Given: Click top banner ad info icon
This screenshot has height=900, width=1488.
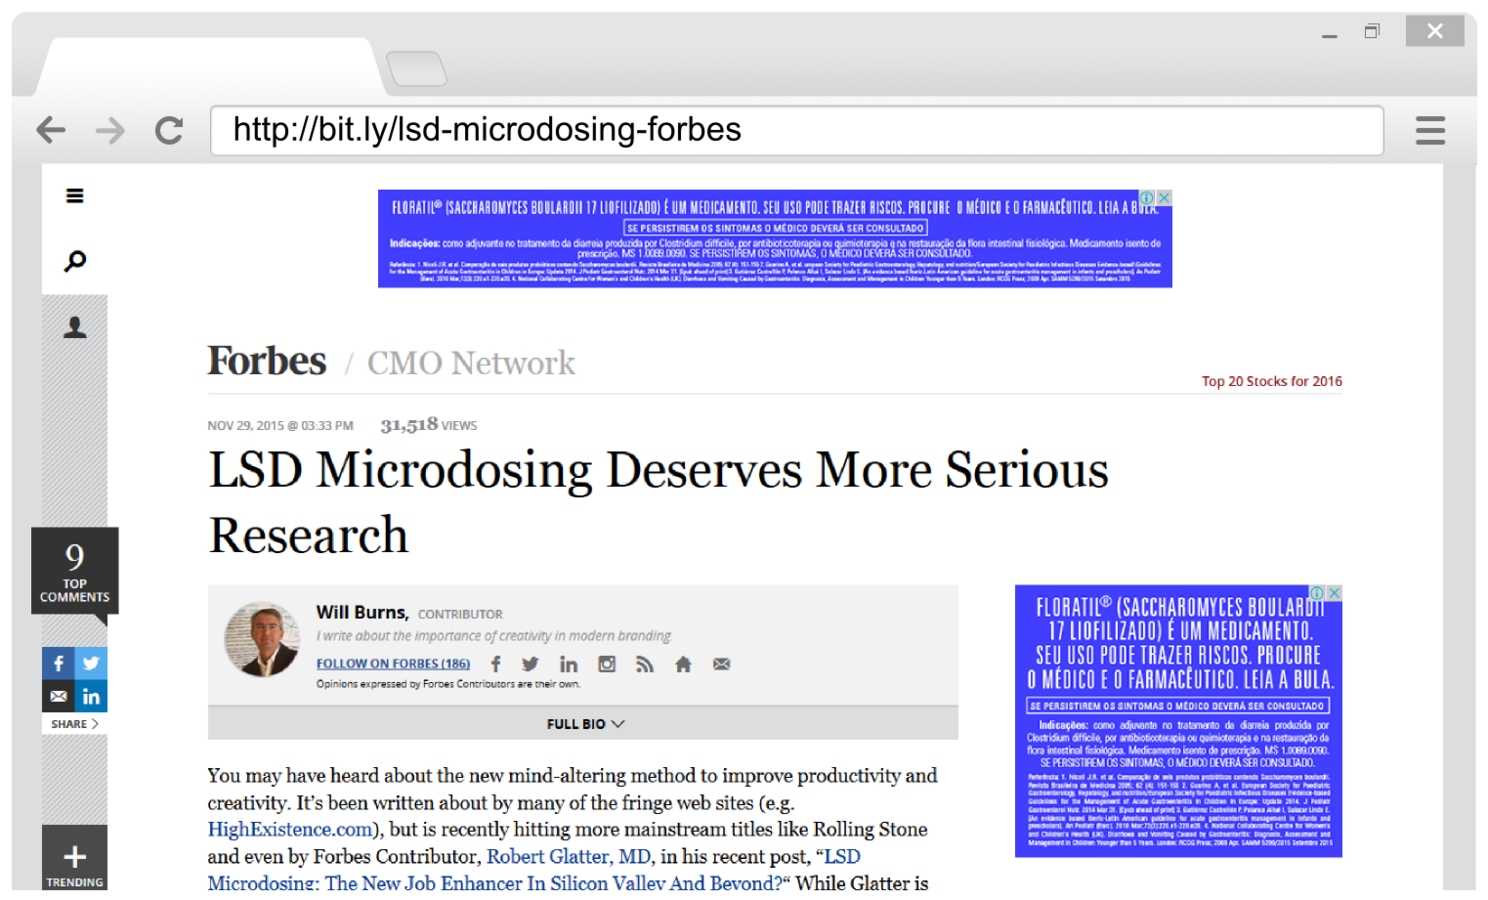Looking at the screenshot, I should click(1148, 198).
